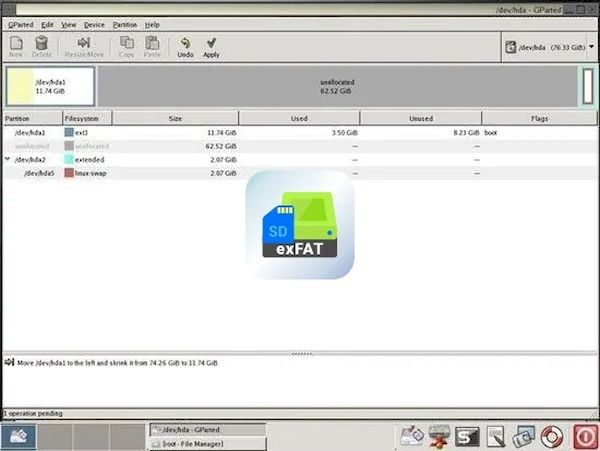This screenshot has height=451, width=600.
Task: Select the pending Move /dev/hda1 operation entry
Action: coord(117,363)
